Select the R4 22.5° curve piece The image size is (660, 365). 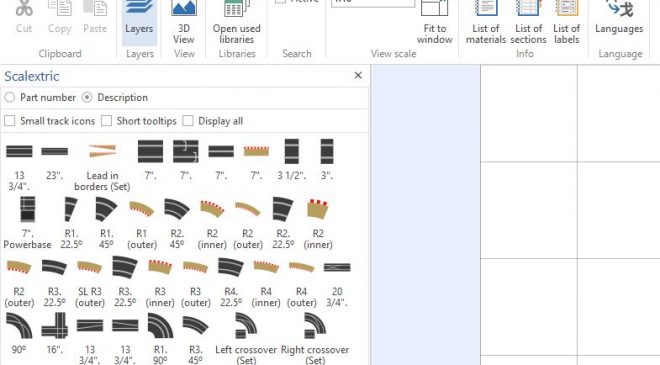coord(231,281)
